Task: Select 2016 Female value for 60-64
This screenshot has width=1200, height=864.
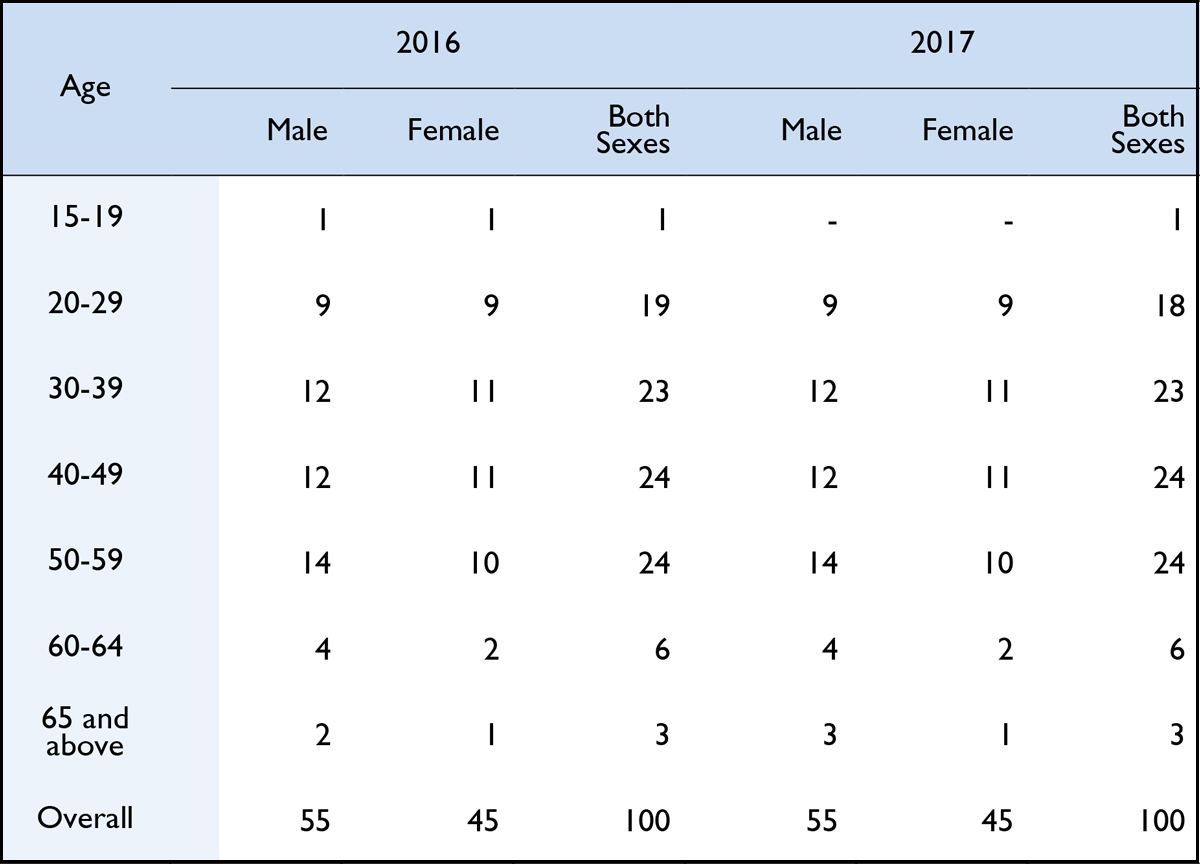Action: (492, 649)
